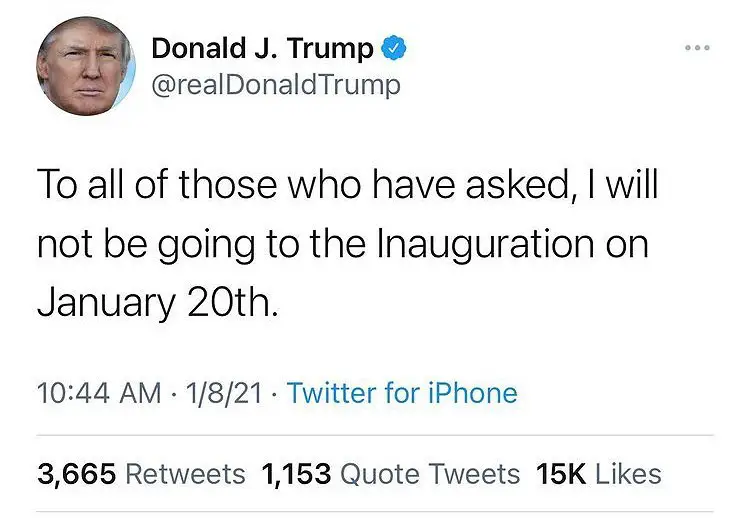Click the divider line above the stats
750x518 pixels.
click(375, 435)
